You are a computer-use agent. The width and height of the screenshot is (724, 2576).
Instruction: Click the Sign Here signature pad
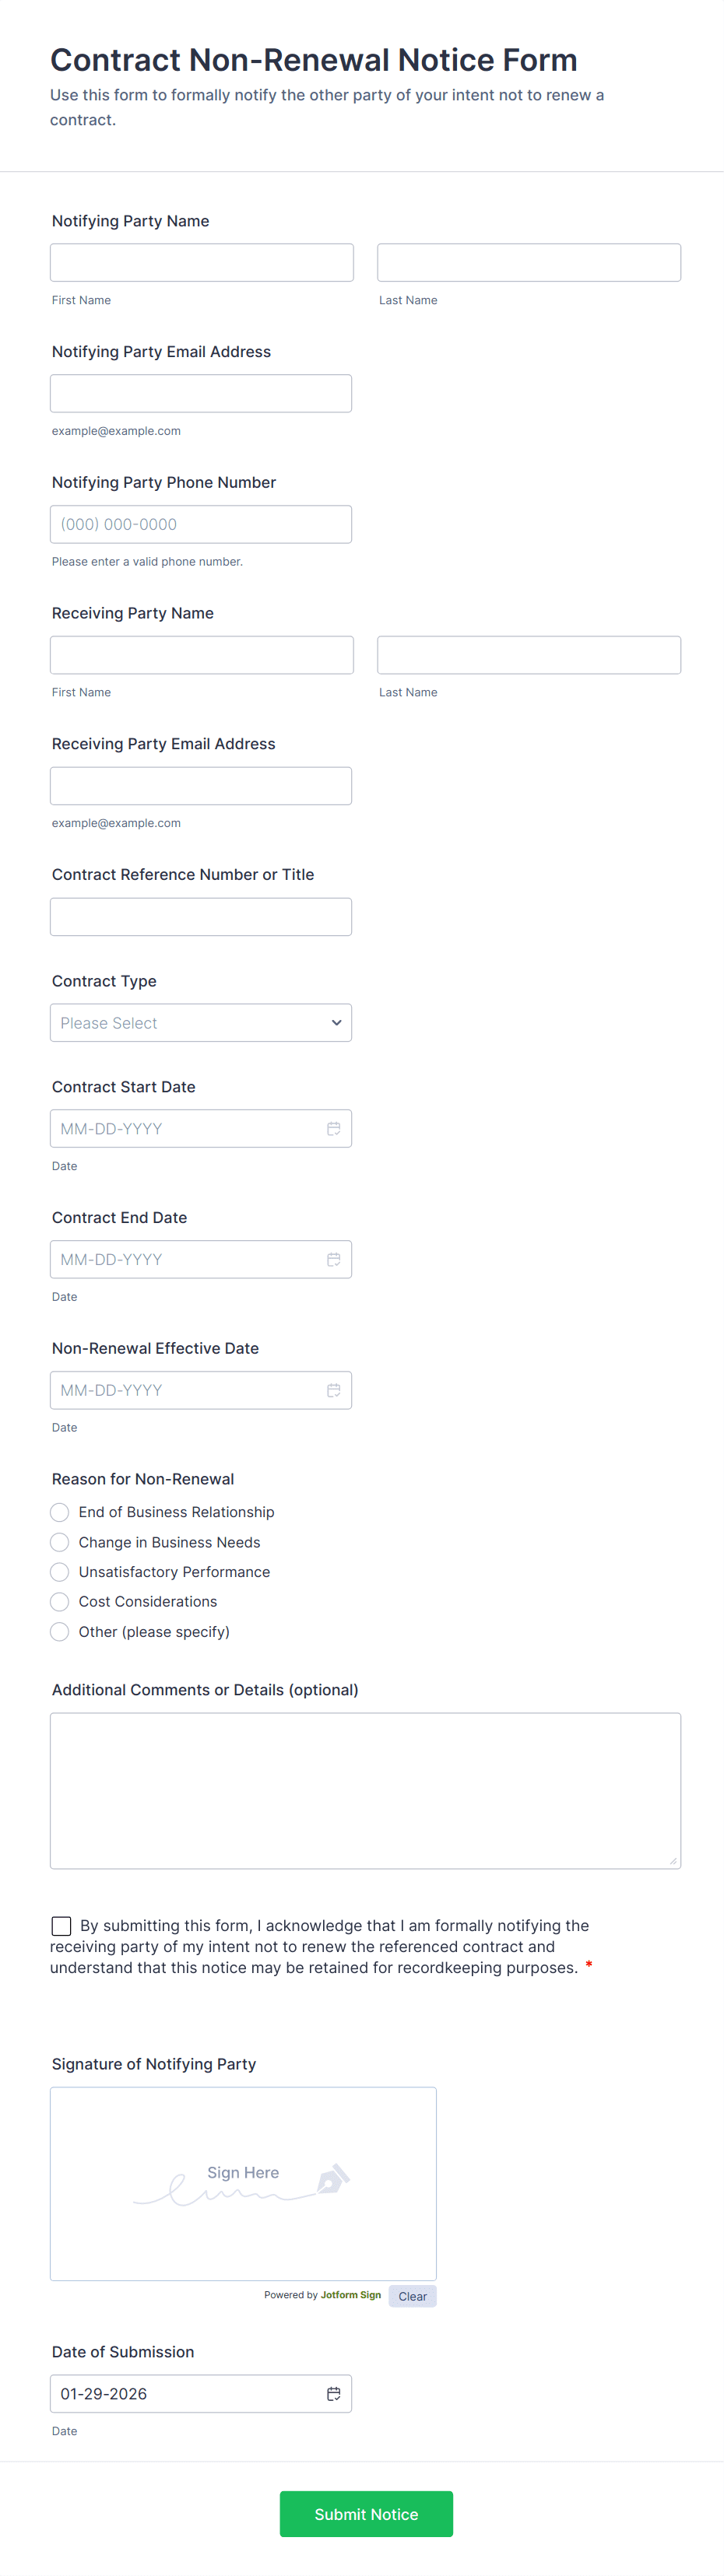pos(243,2184)
